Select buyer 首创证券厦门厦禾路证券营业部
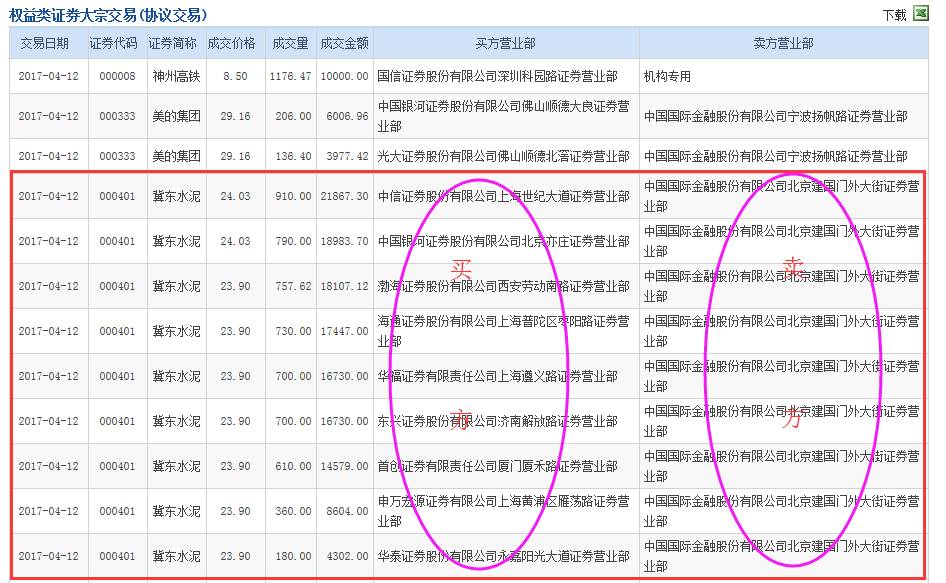Viewport: 946px width, 583px height. click(498, 466)
